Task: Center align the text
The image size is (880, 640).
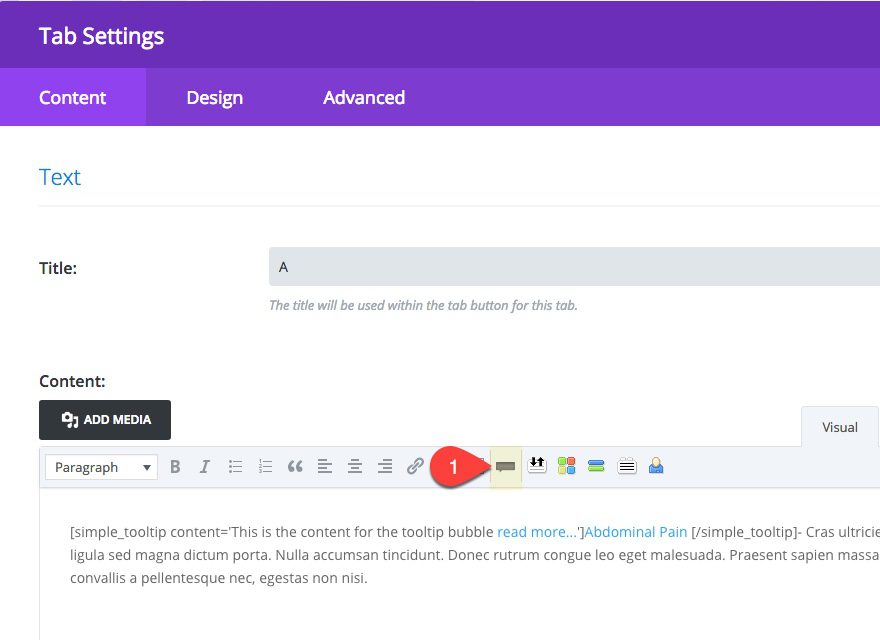Action: tap(354, 466)
